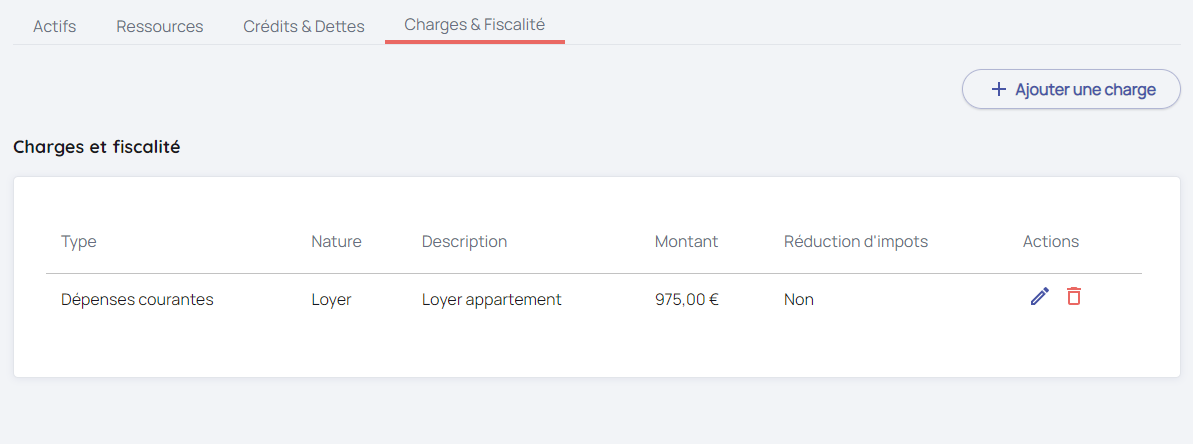
Task: Click the Loyer appartement description
Action: (x=492, y=299)
